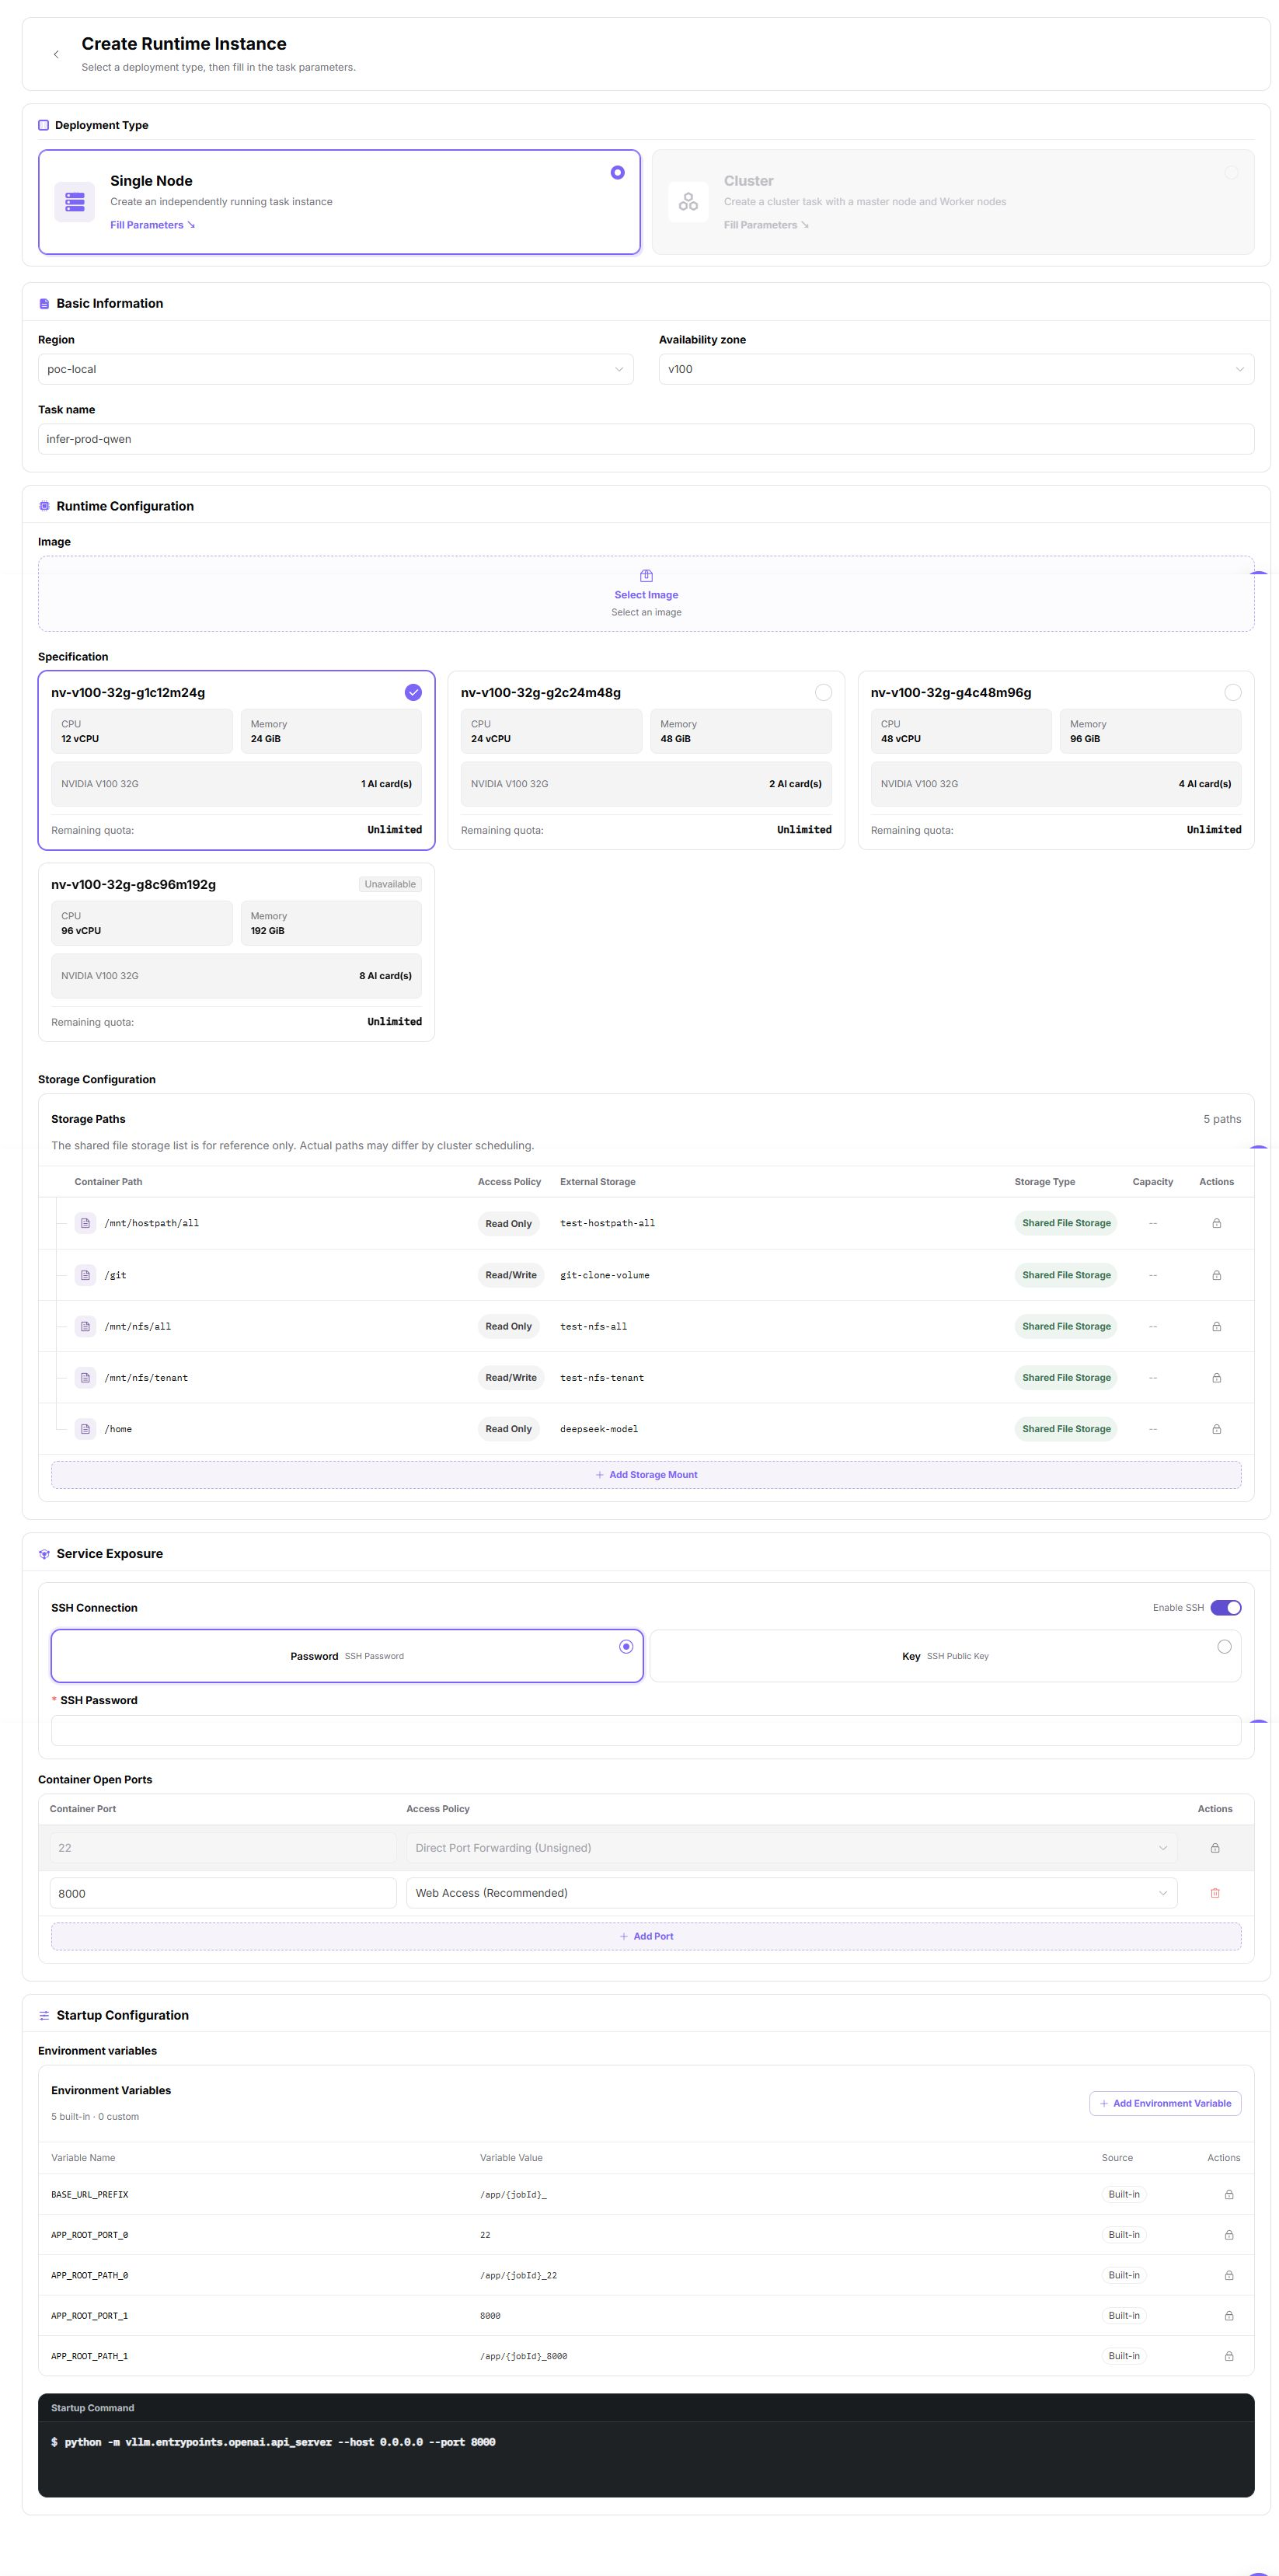
Task: Click the container port 8000 field
Action: click(223, 1893)
